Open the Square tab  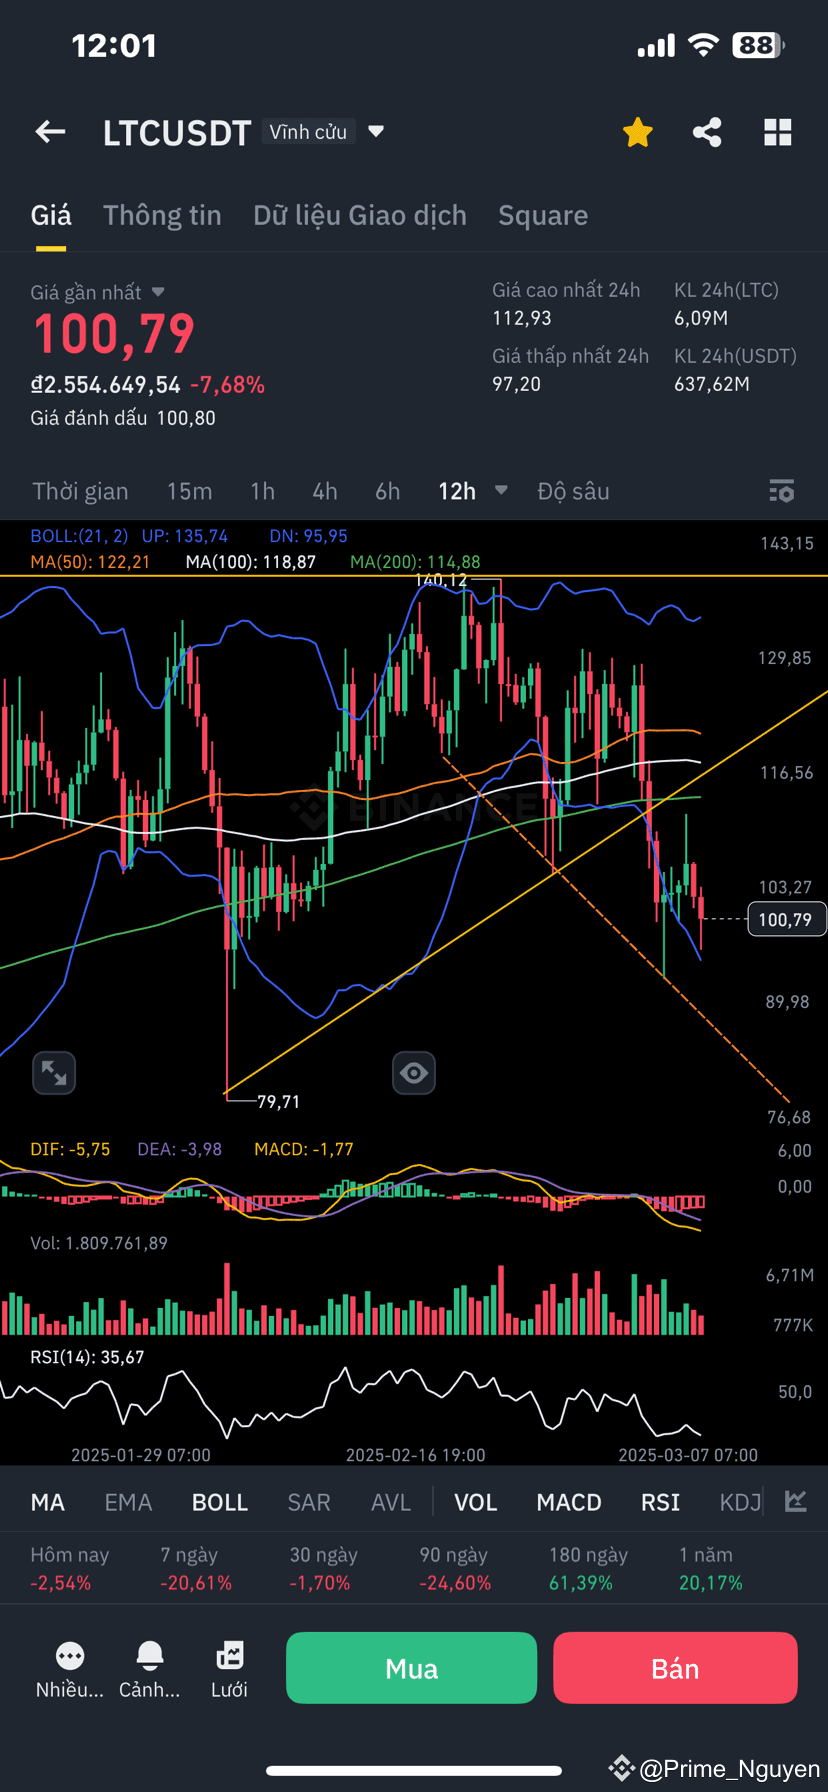(x=543, y=215)
